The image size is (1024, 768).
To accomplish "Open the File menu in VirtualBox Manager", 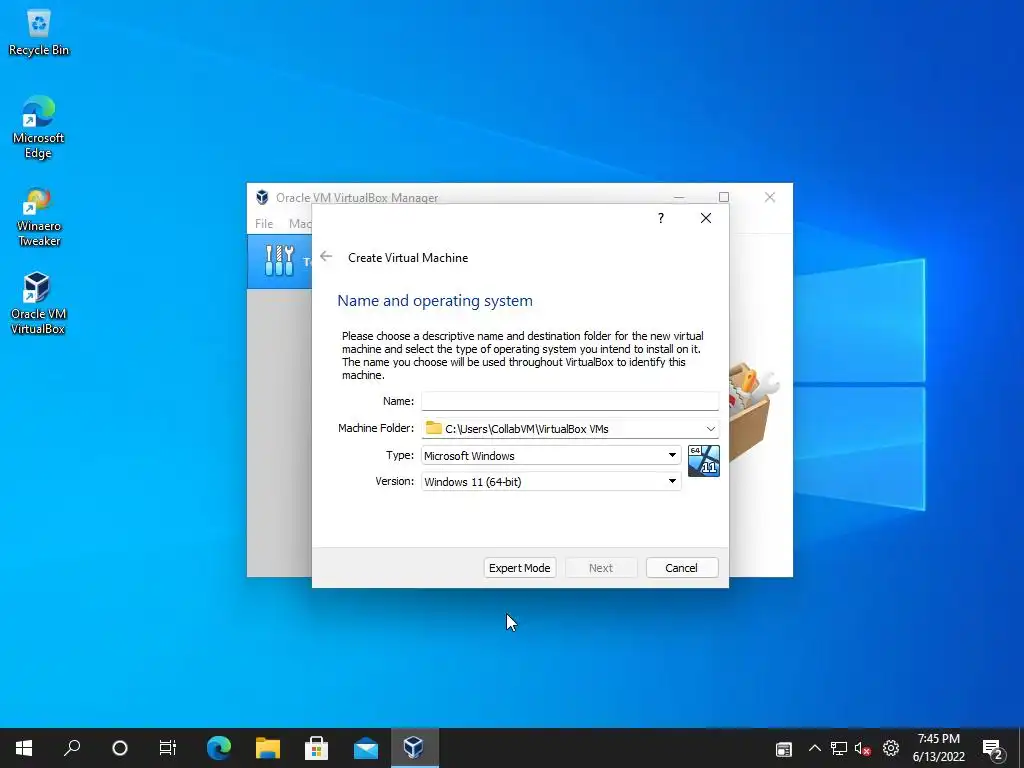I will click(x=264, y=223).
